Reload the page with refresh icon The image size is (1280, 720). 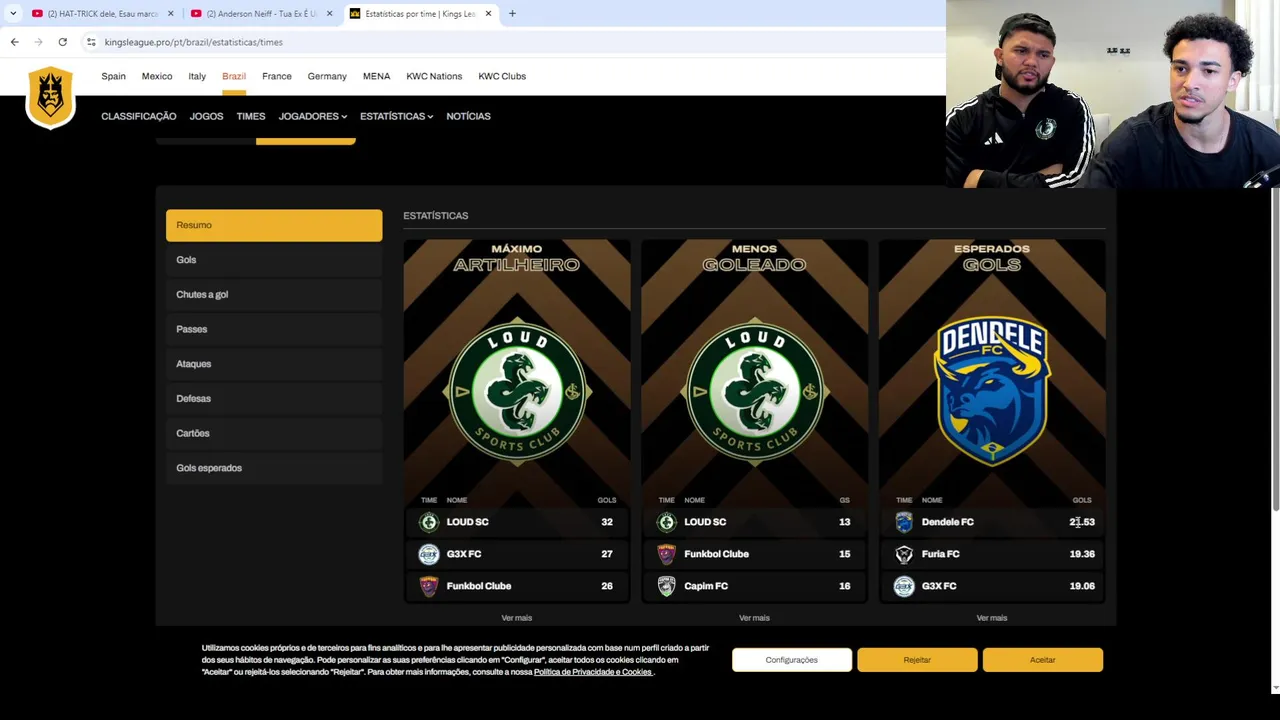[62, 42]
